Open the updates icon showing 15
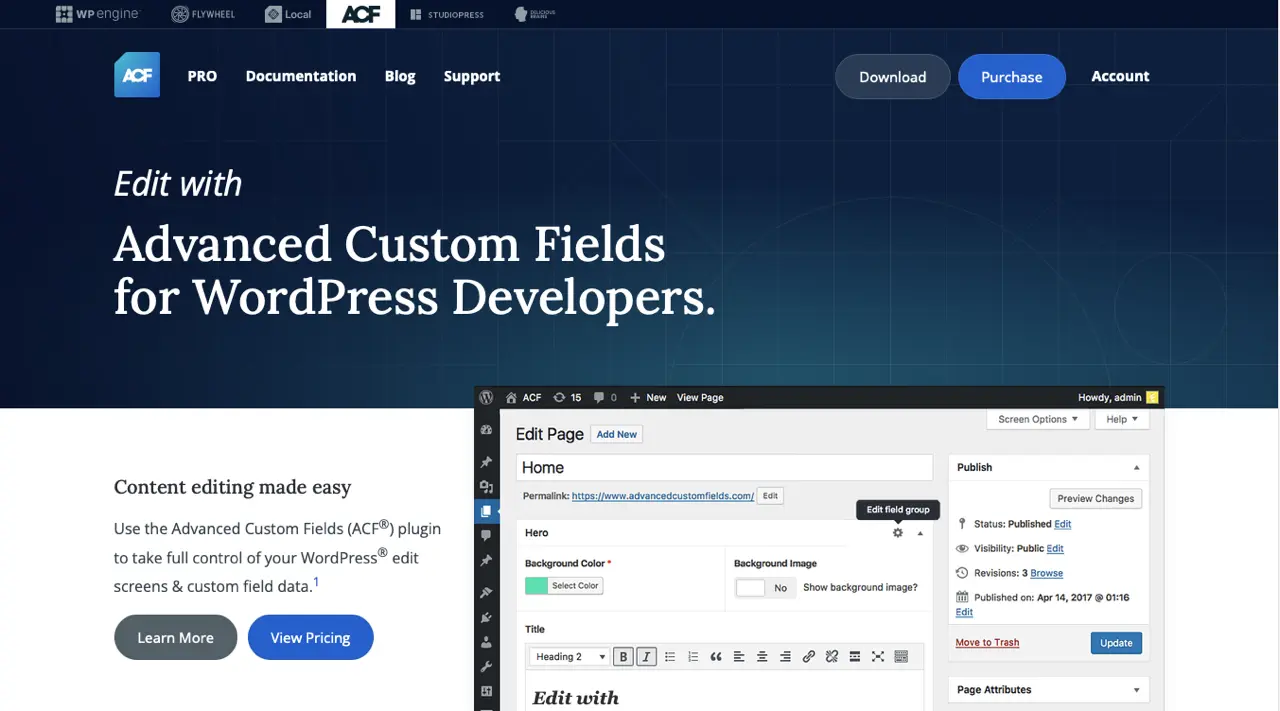Image resolution: width=1280 pixels, height=711 pixels. (x=567, y=397)
